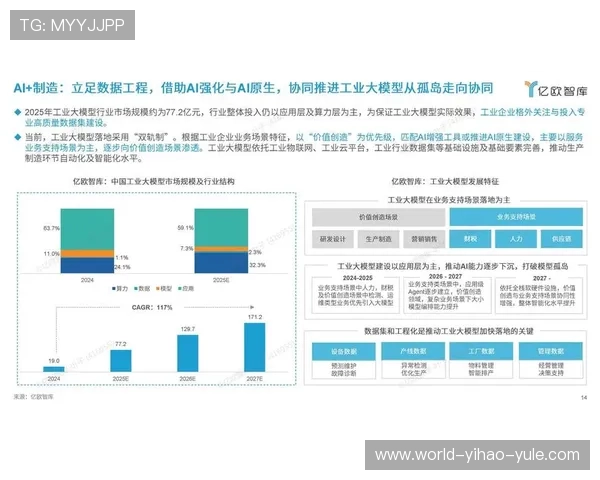
Task: Click the green segment of the 2024 stacked bar
Action: point(87,229)
